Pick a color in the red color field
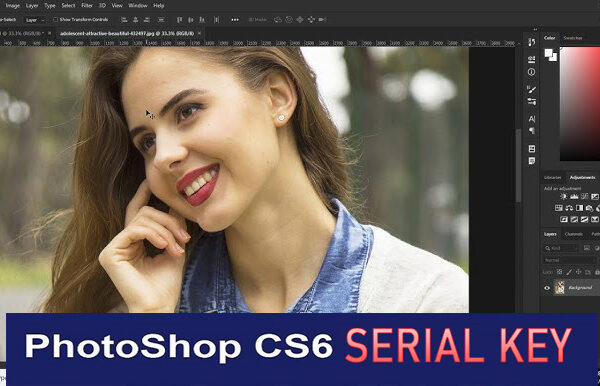This screenshot has width=600, height=386. pyautogui.click(x=580, y=104)
